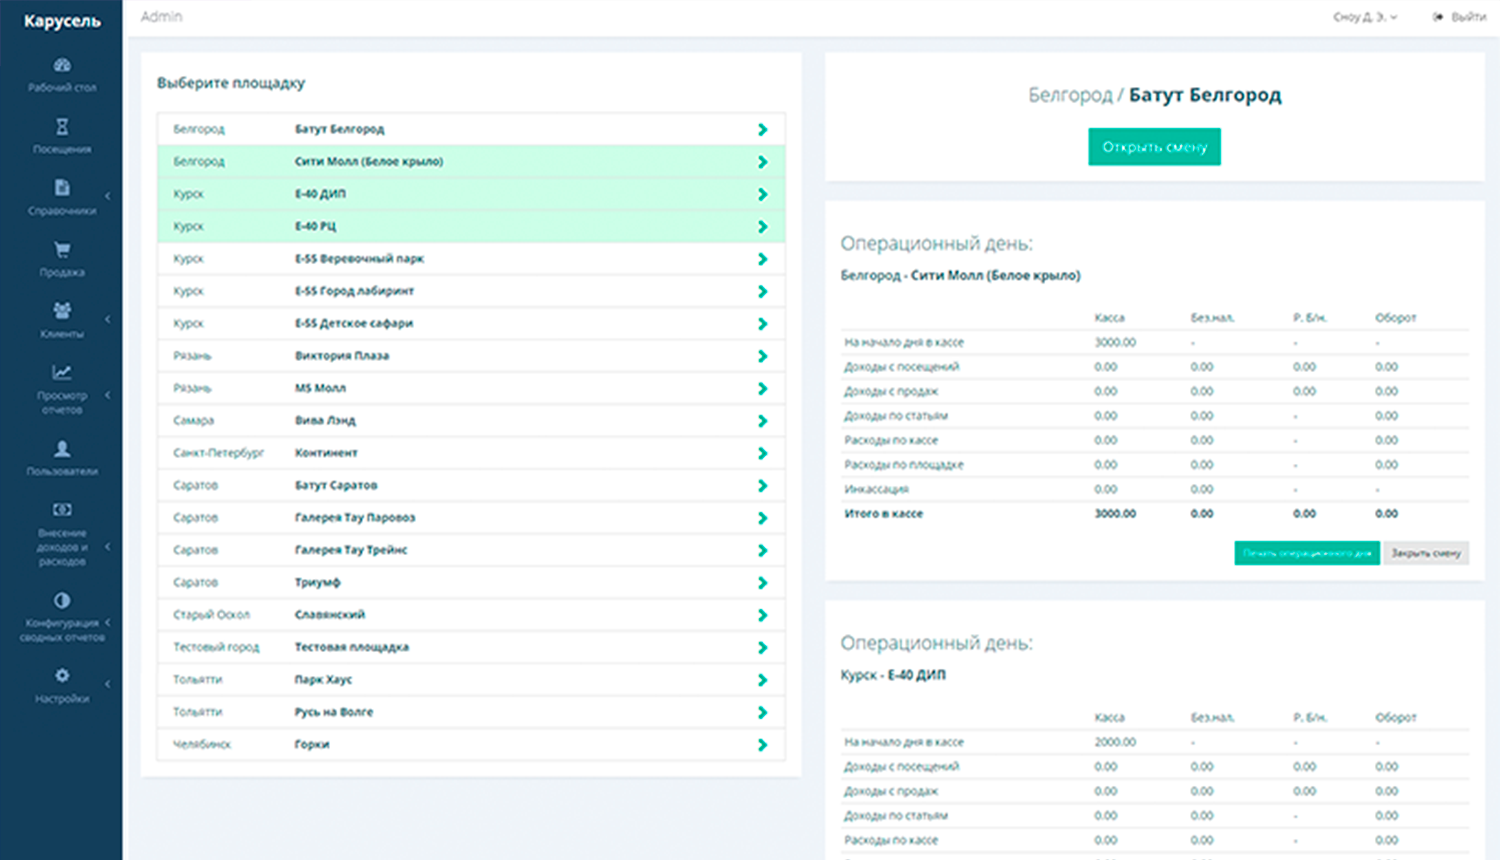Expand the Конфигурация сводных отчетов submenu arrow
This screenshot has width=1500, height=860.
[108, 623]
